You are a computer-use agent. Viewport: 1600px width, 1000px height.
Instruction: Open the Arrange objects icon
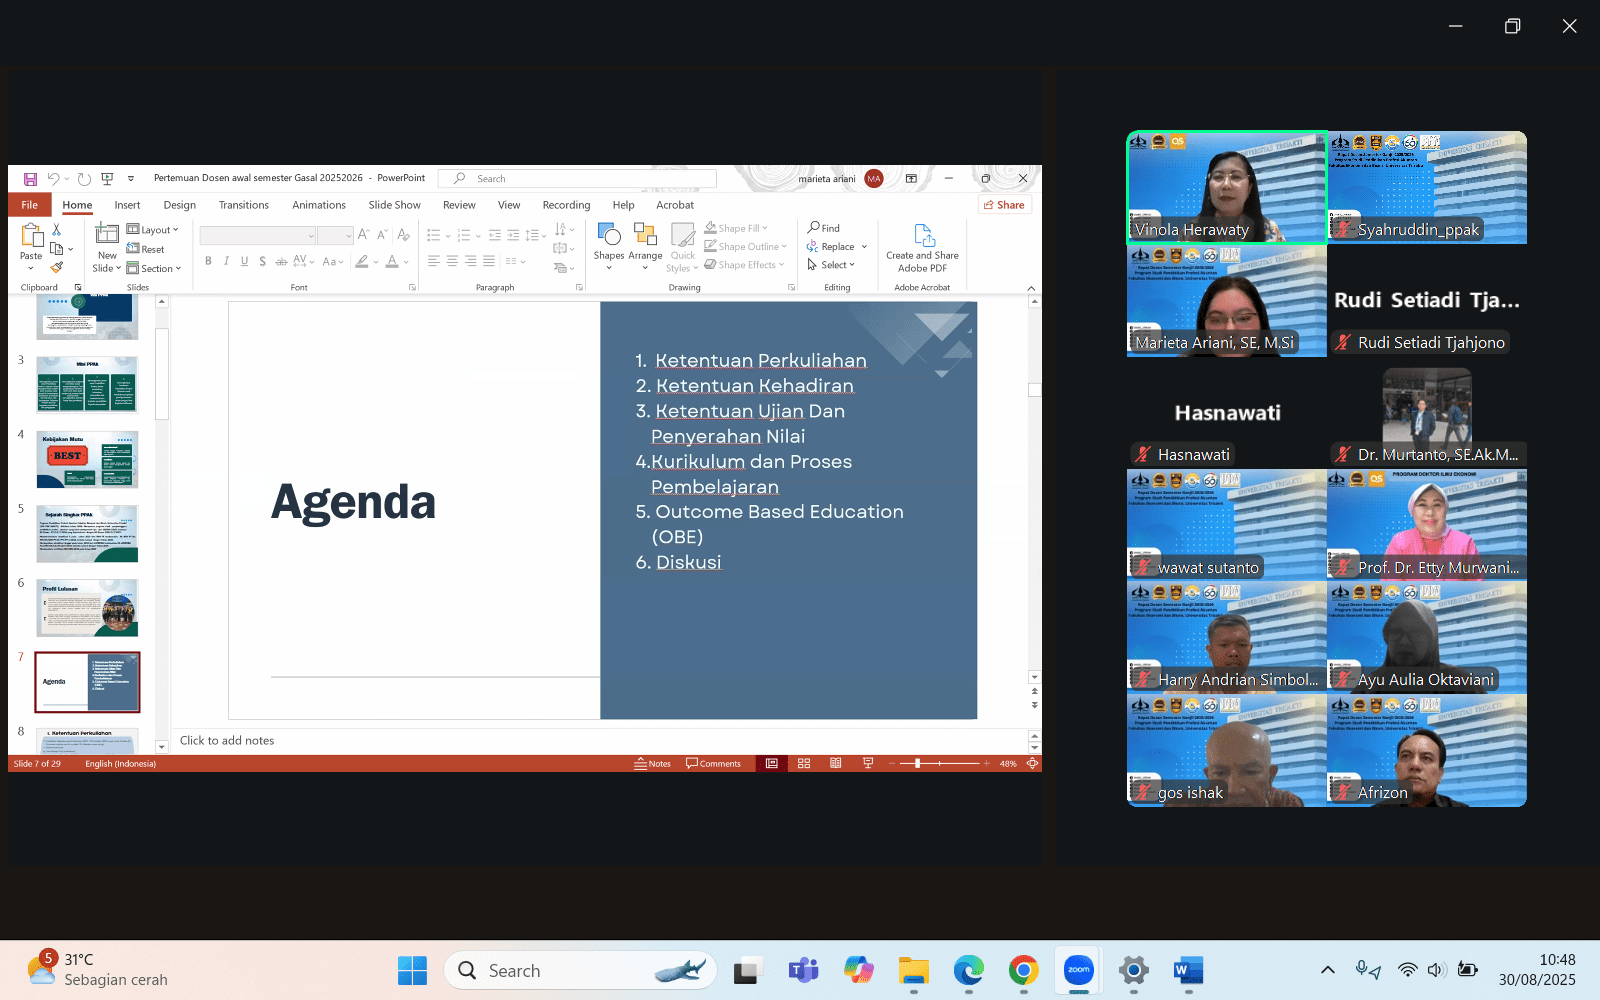click(x=645, y=234)
